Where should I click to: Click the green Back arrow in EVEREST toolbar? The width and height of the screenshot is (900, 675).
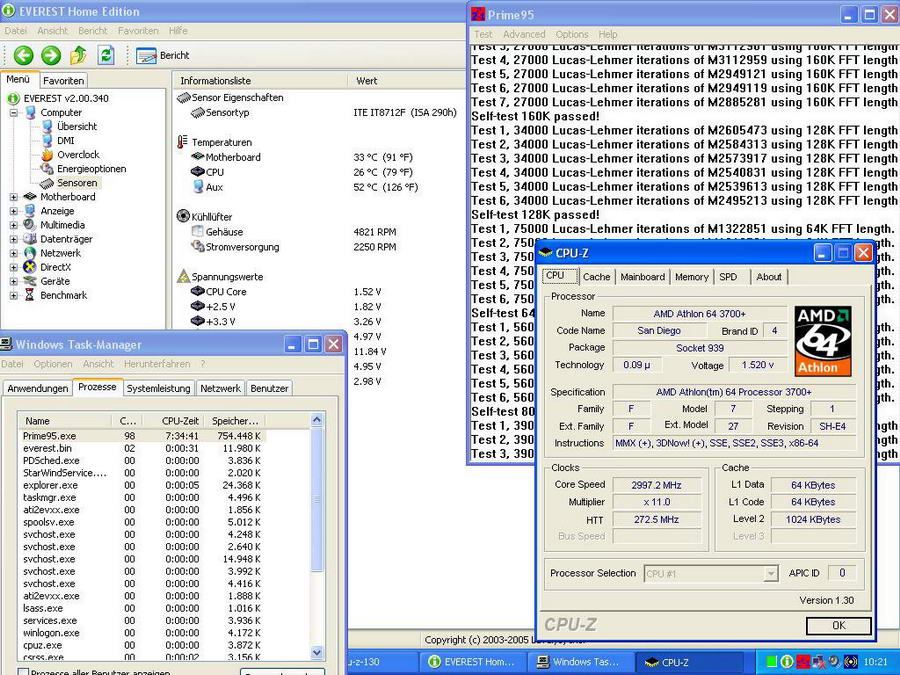point(23,55)
